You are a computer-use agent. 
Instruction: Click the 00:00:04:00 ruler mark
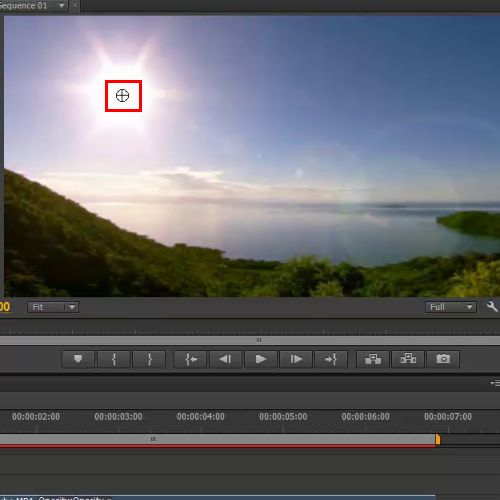pyautogui.click(x=201, y=417)
